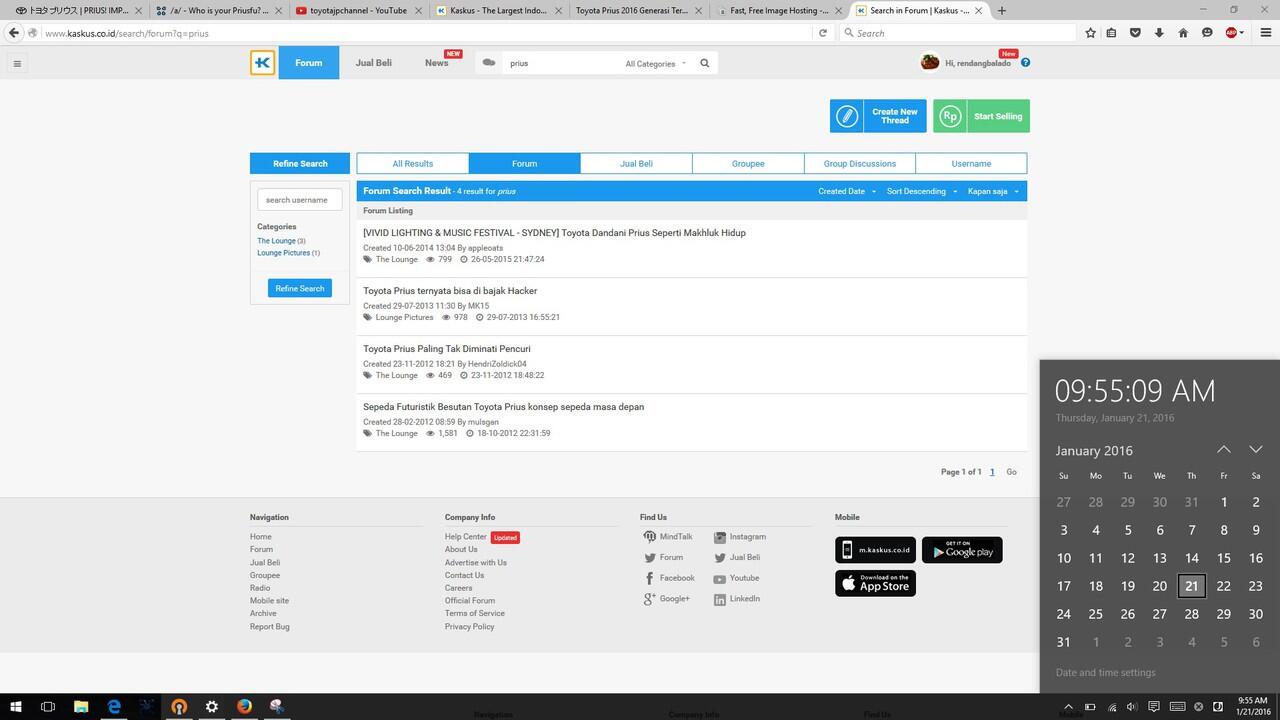Open the All Categories dropdown

click(656, 63)
